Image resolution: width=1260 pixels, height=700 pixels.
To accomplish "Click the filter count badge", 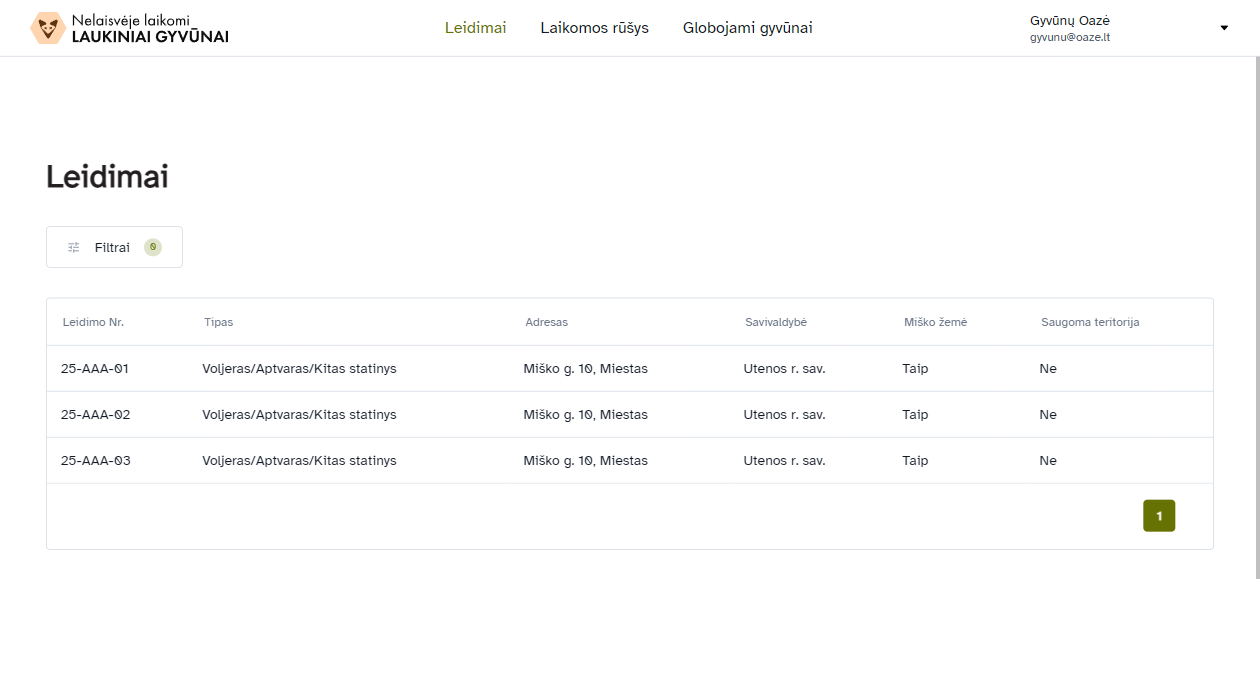I will click(x=153, y=247).
